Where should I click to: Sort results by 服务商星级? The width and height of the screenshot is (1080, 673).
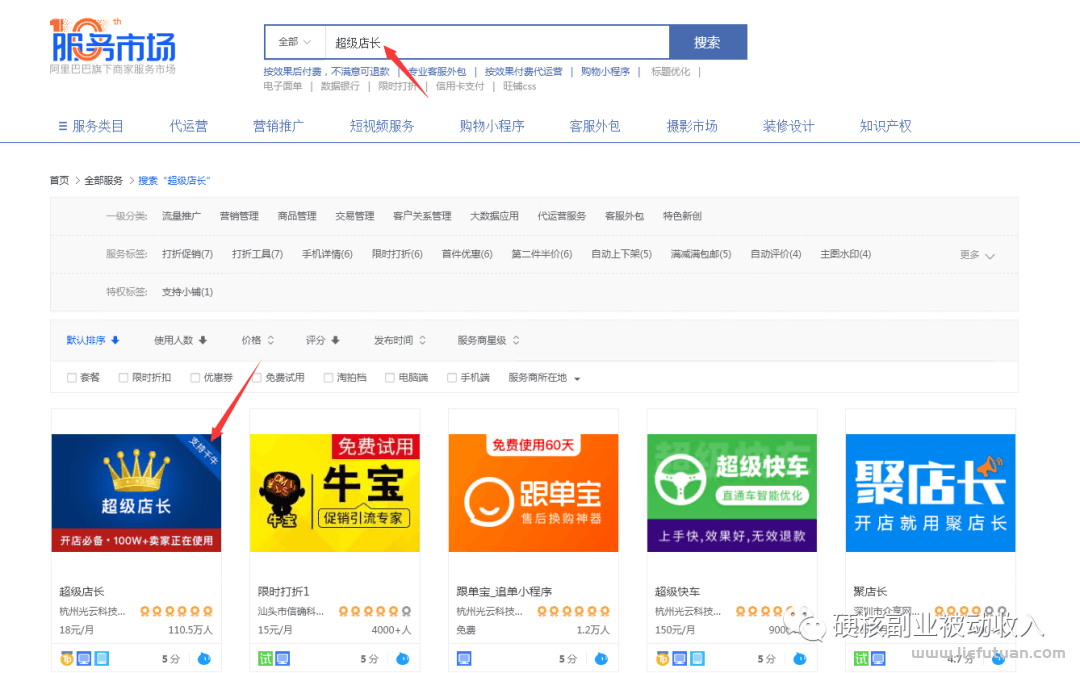tap(488, 340)
